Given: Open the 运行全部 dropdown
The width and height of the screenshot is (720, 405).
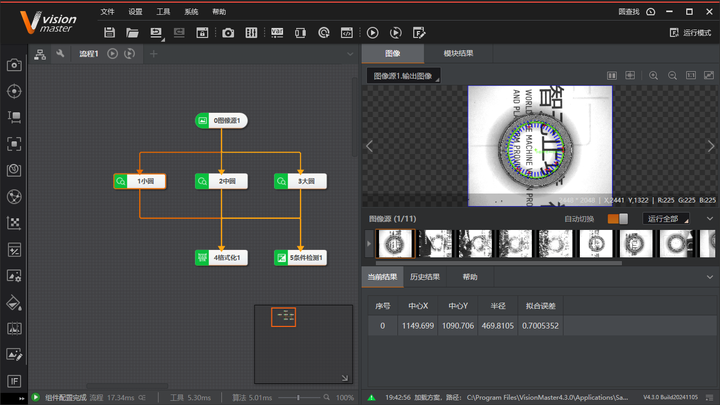Looking at the screenshot, I should pos(666,219).
